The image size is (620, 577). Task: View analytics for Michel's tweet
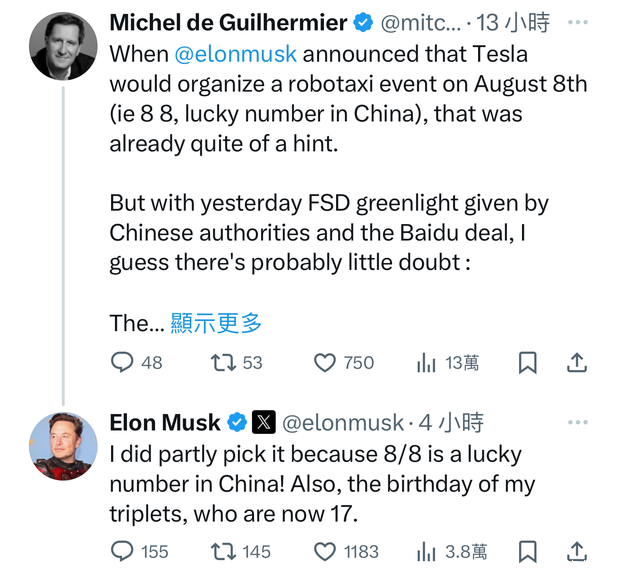tap(427, 362)
